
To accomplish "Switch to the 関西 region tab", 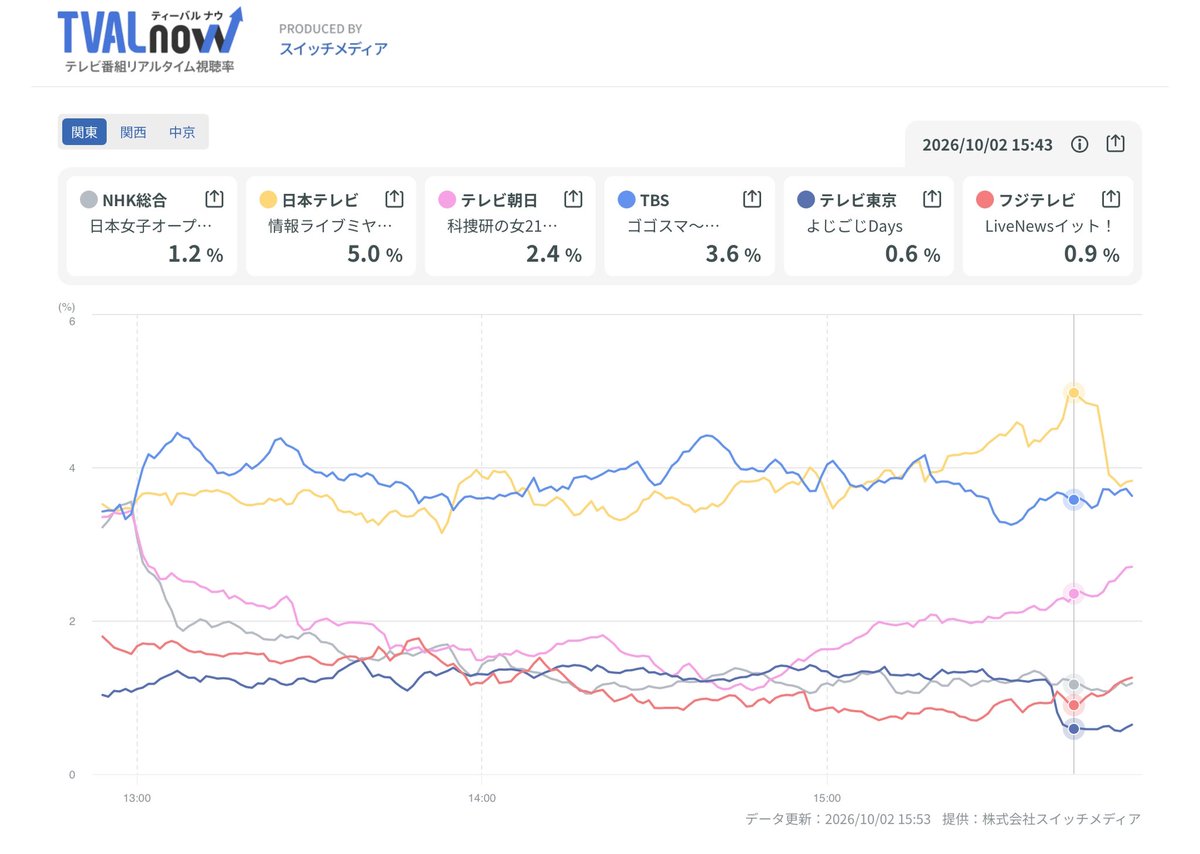I will coord(133,132).
